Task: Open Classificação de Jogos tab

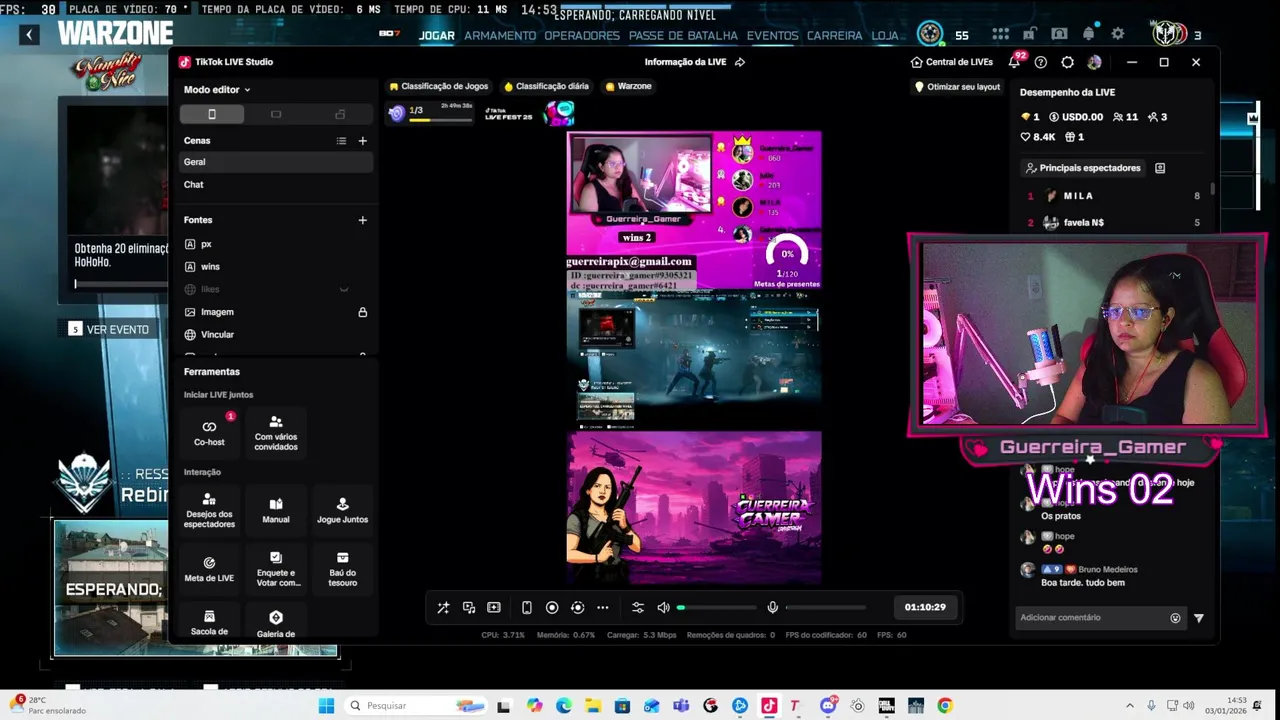Action: point(439,87)
